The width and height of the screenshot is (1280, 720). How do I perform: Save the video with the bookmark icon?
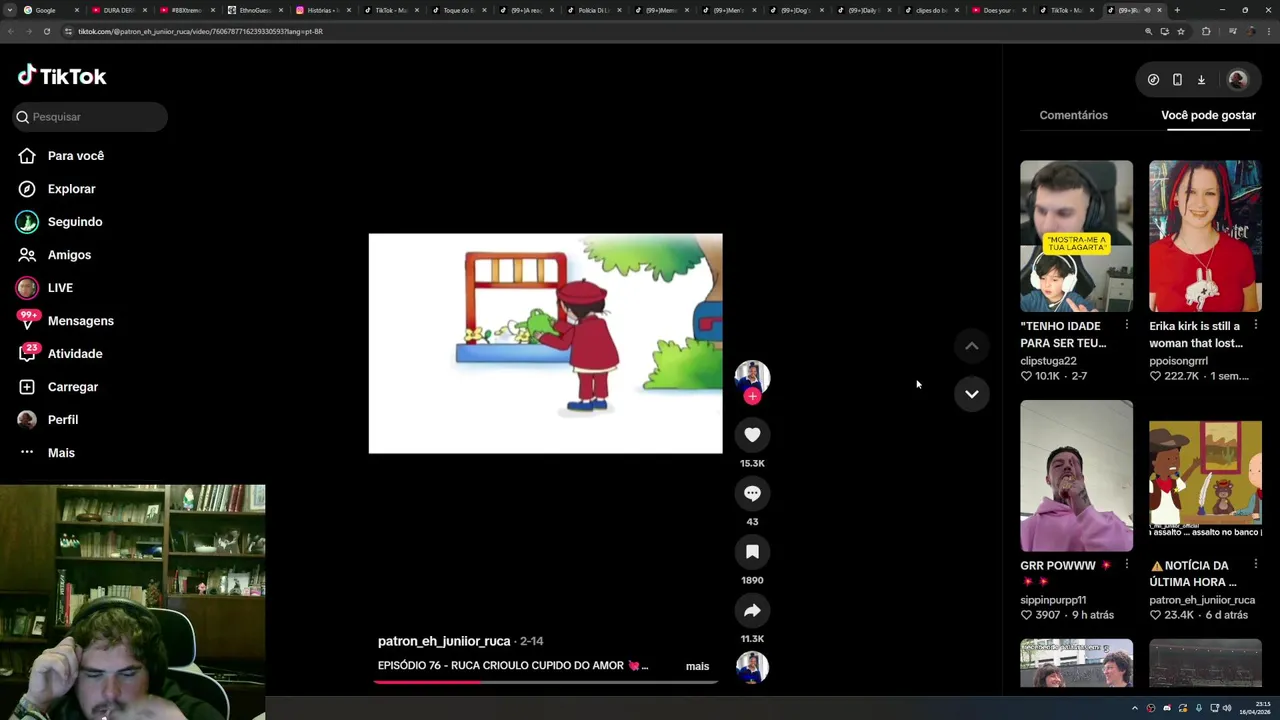click(752, 551)
